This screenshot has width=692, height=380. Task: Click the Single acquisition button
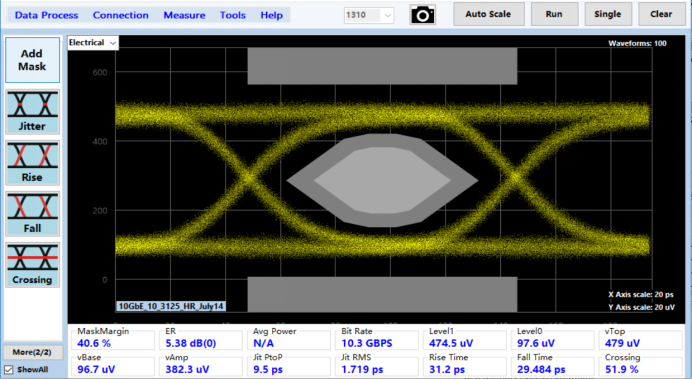(x=608, y=14)
